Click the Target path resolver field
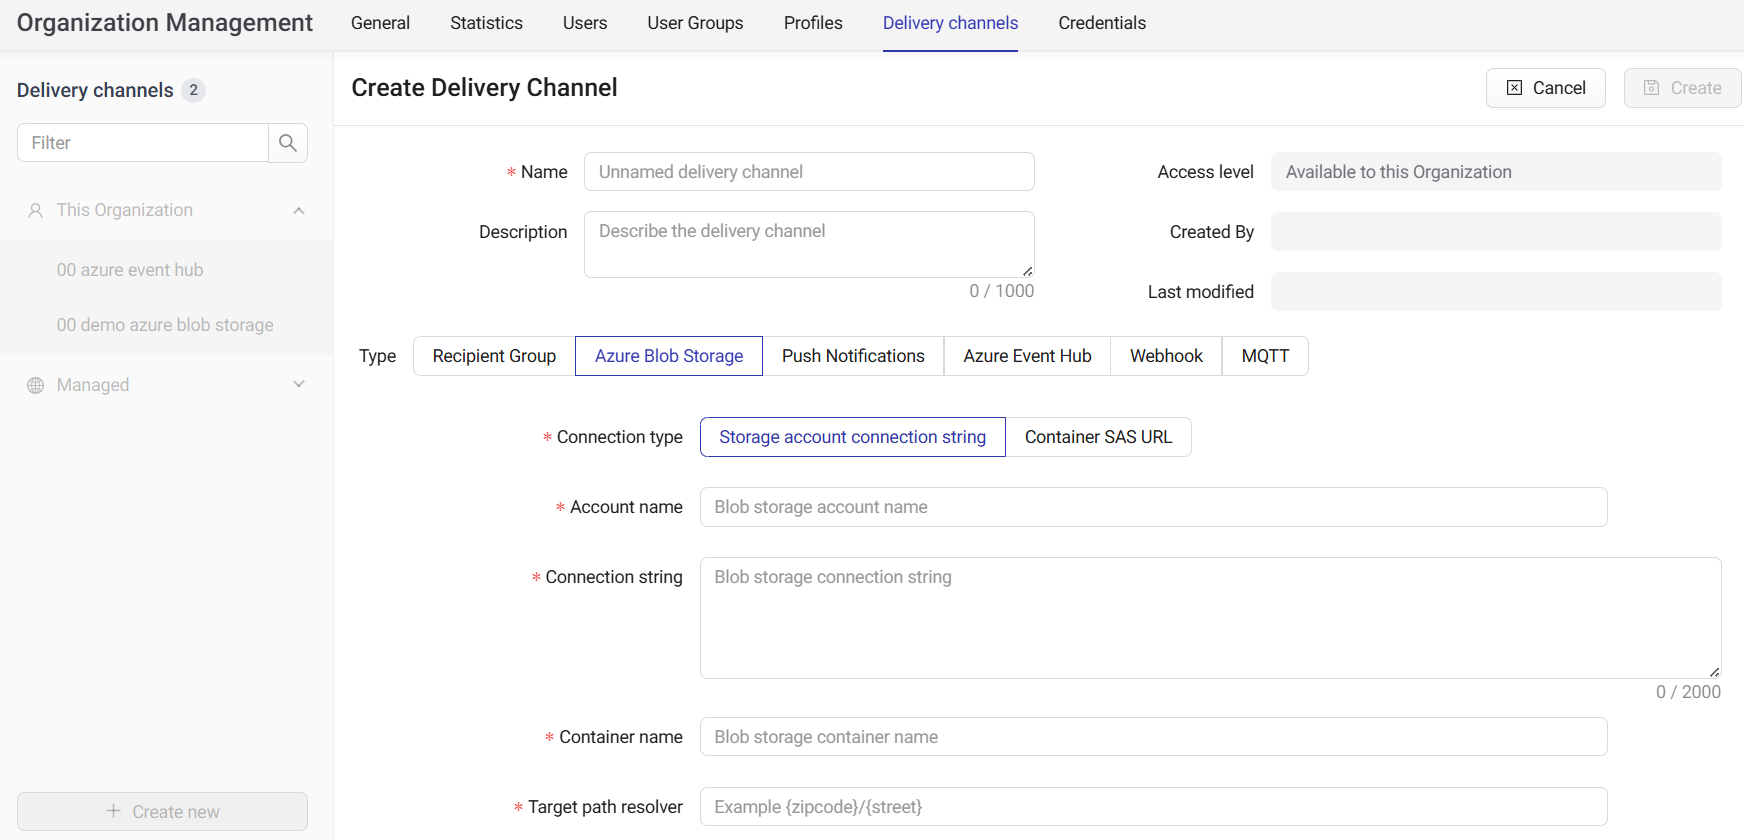 [x=1153, y=807]
